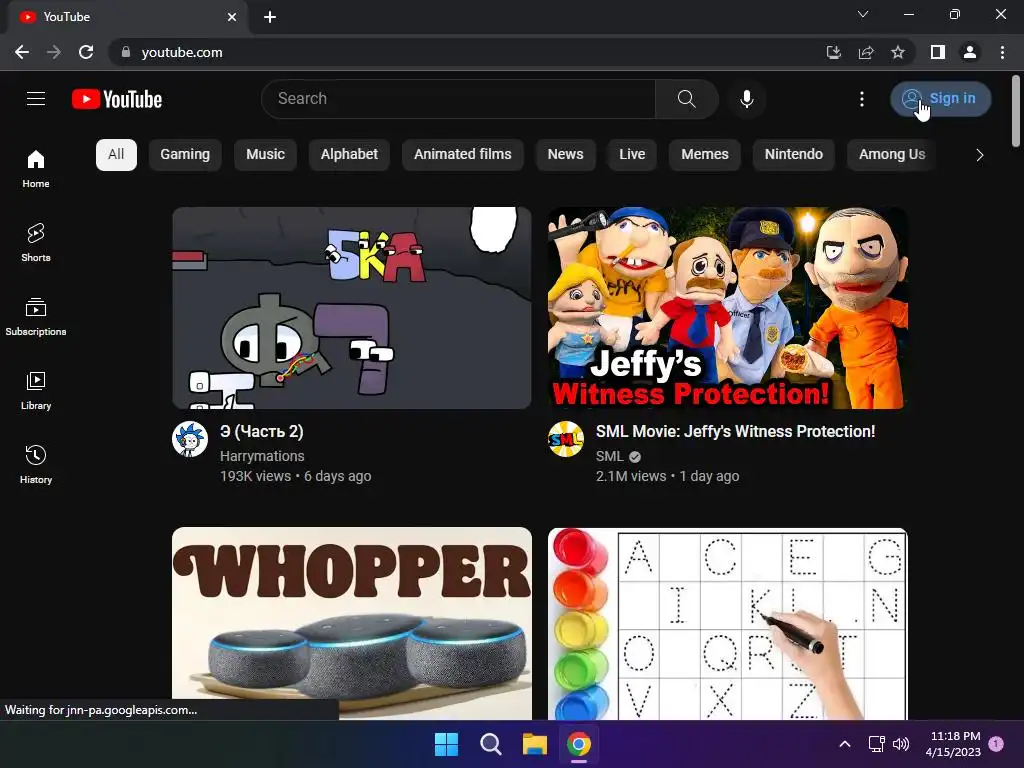Go to Home in sidebar

click(36, 168)
